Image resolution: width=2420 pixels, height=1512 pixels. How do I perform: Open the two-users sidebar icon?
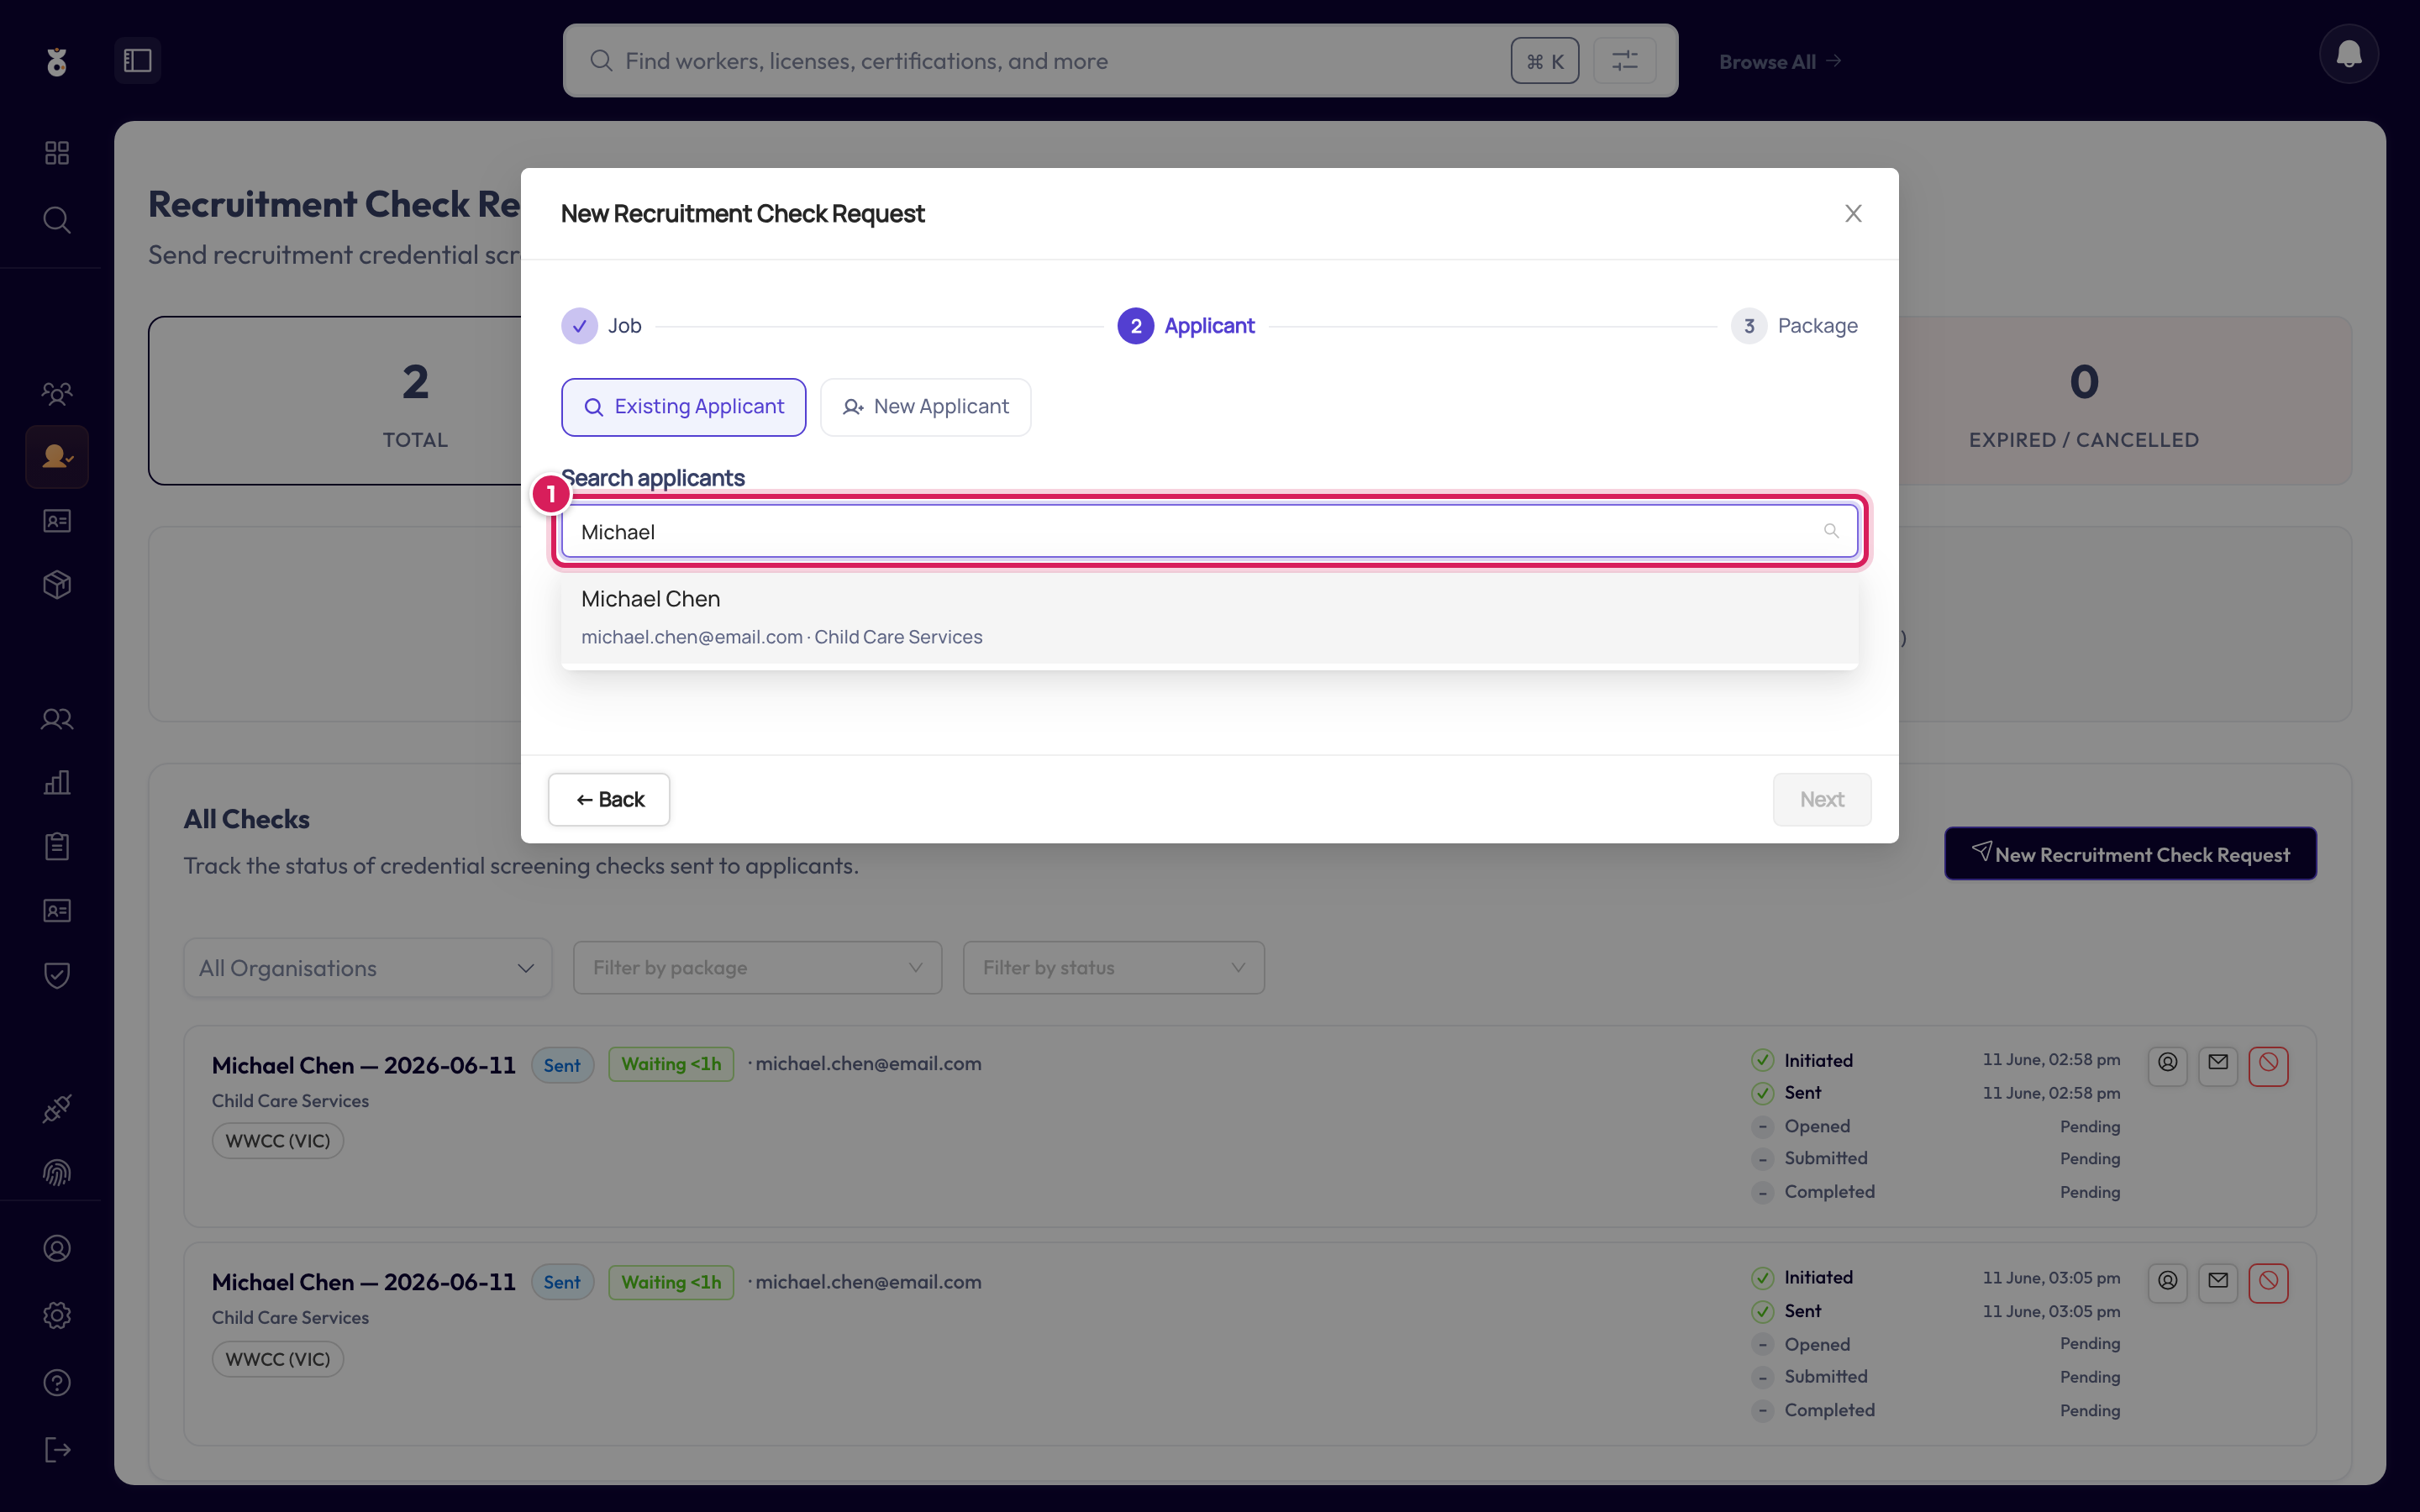click(x=57, y=719)
